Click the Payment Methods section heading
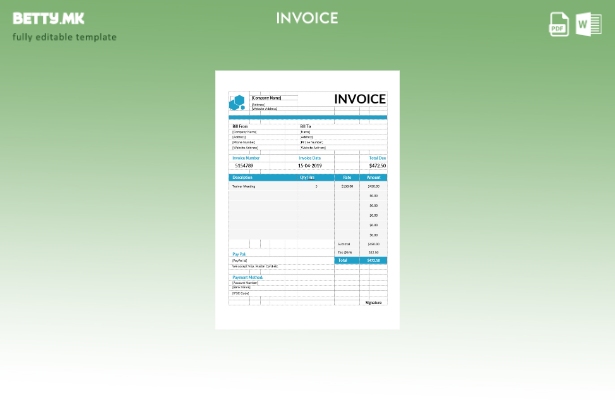This screenshot has height=400, width=615. pyautogui.click(x=247, y=277)
